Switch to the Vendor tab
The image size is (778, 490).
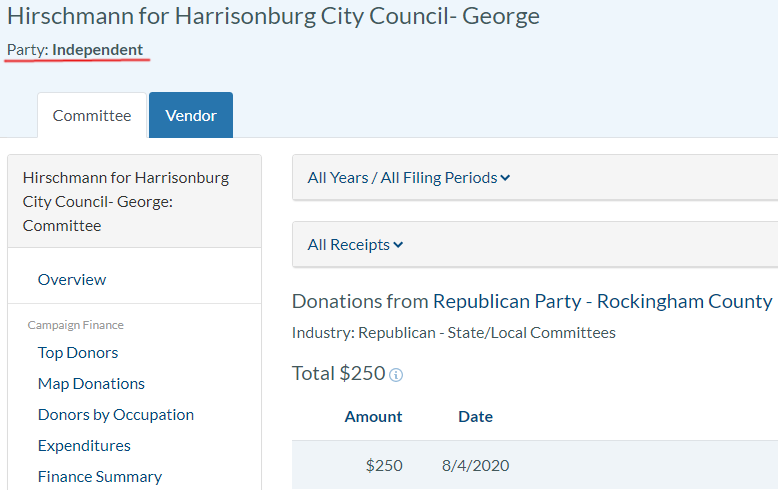click(191, 116)
